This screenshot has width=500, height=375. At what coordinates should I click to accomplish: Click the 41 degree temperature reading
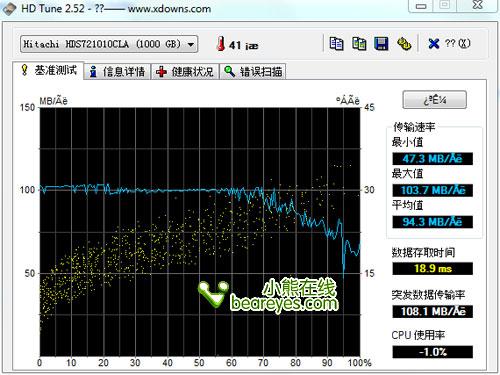click(x=243, y=45)
